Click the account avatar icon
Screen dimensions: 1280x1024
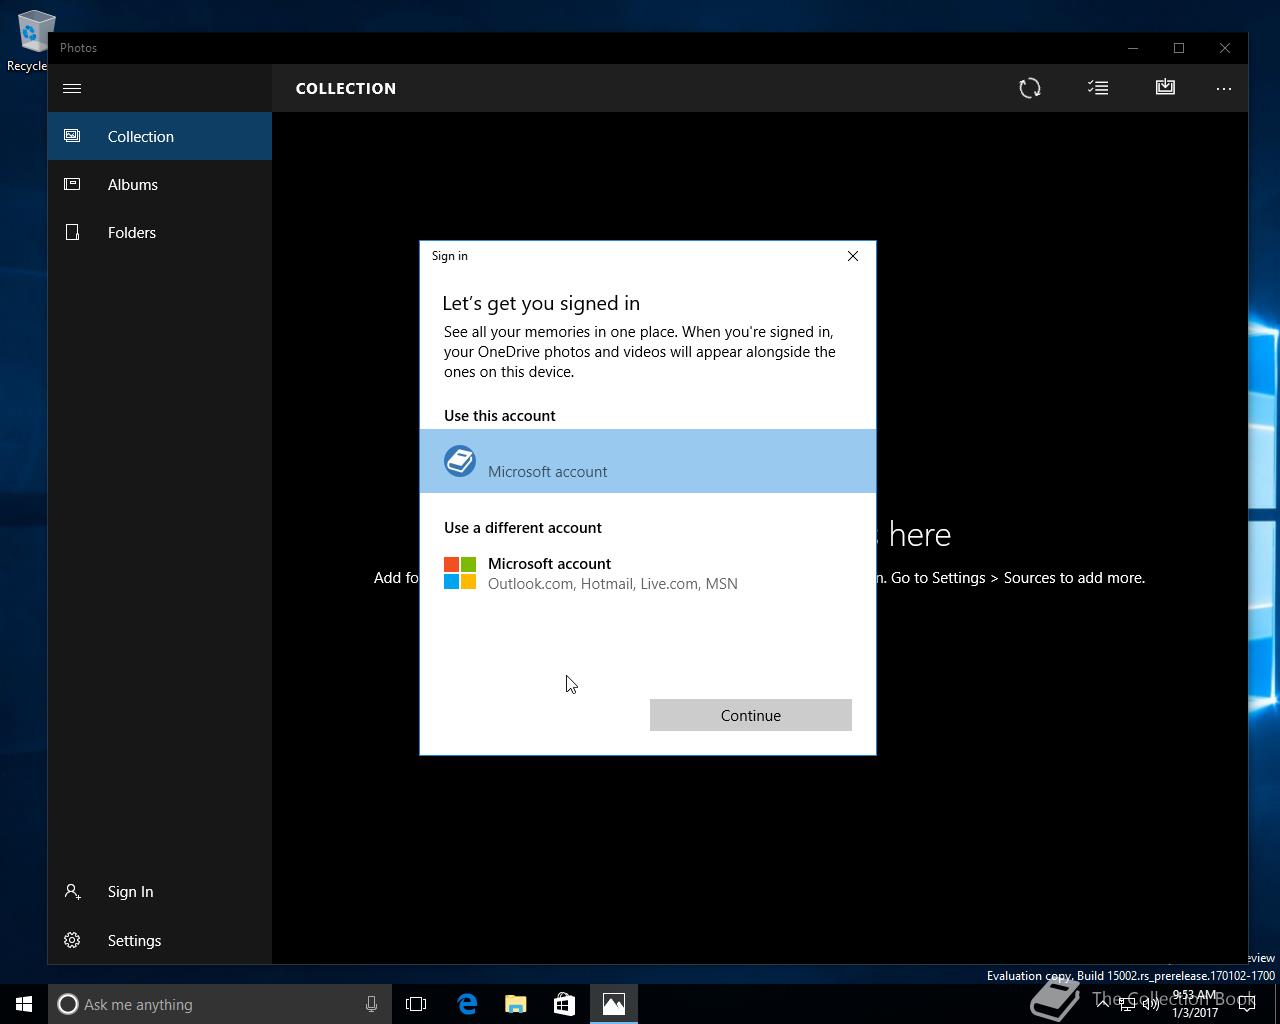(x=460, y=461)
